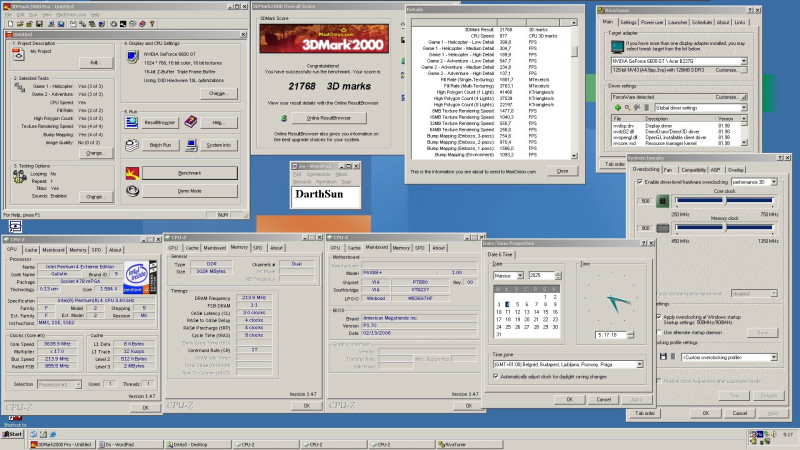Open the Power user tab in RivaTuner
This screenshot has width=800, height=450.
652,22
